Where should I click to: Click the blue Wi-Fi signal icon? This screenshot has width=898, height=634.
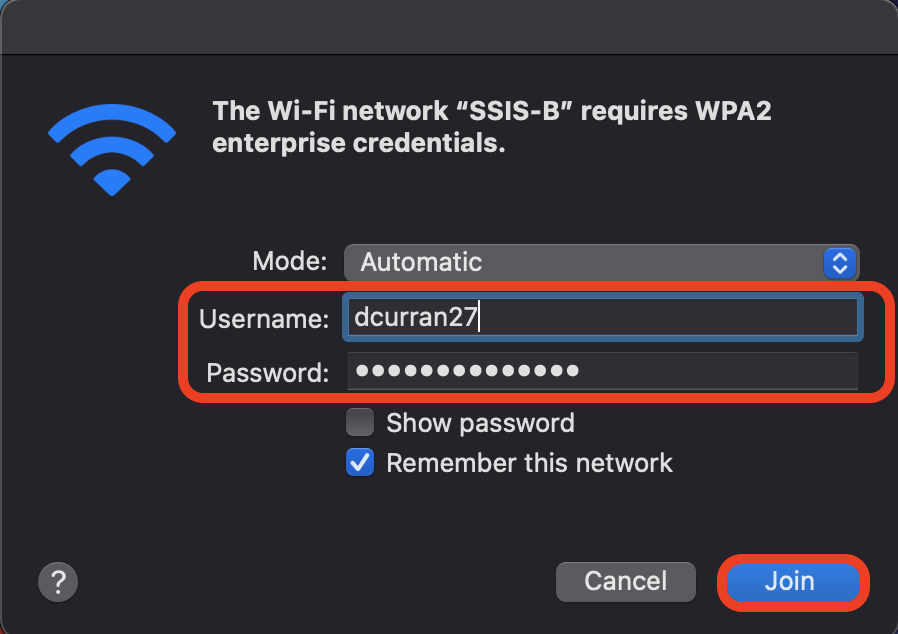click(x=111, y=148)
